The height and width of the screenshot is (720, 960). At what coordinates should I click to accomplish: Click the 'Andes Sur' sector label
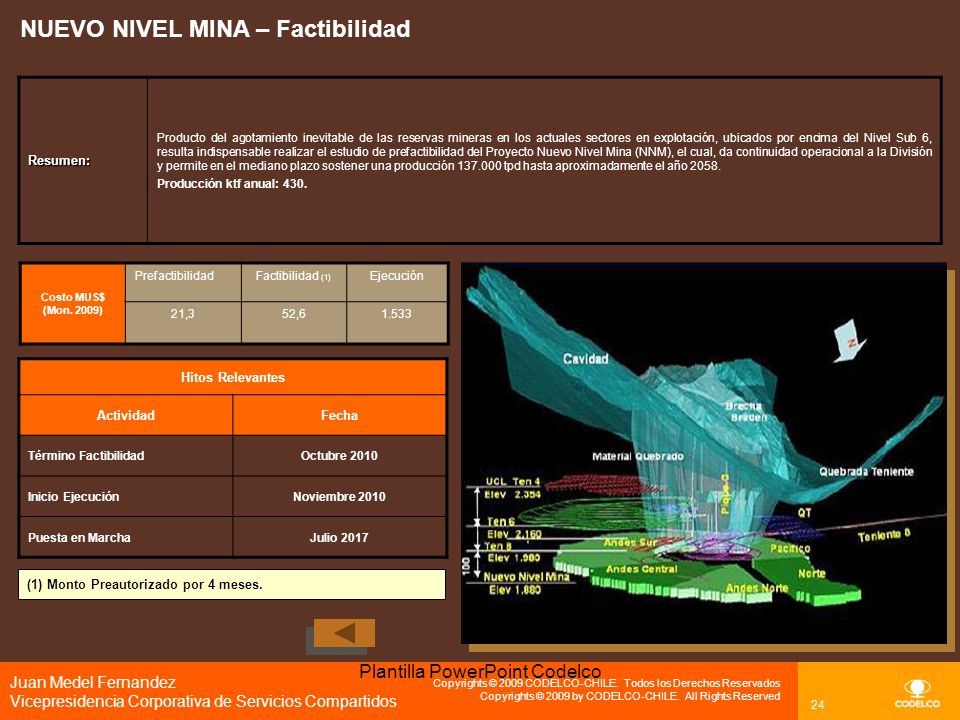631,542
